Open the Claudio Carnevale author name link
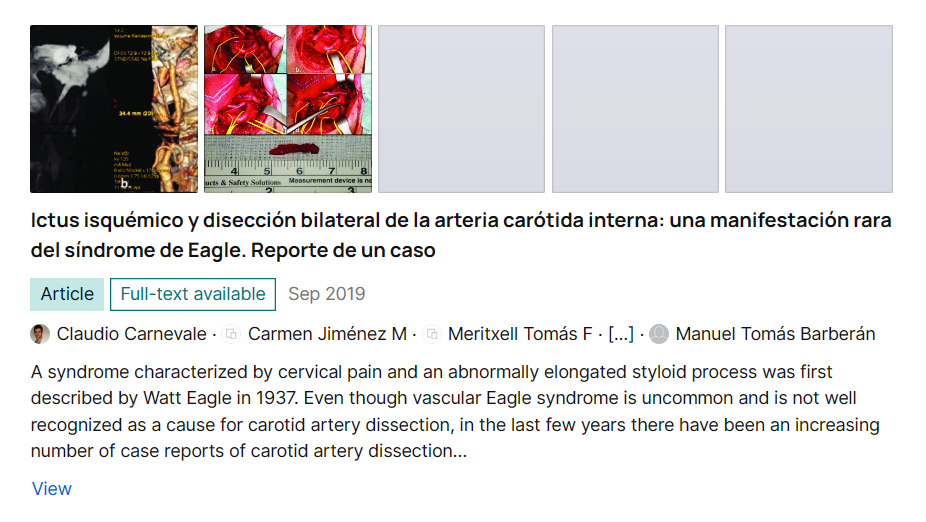This screenshot has height=522, width=926. click(x=131, y=334)
